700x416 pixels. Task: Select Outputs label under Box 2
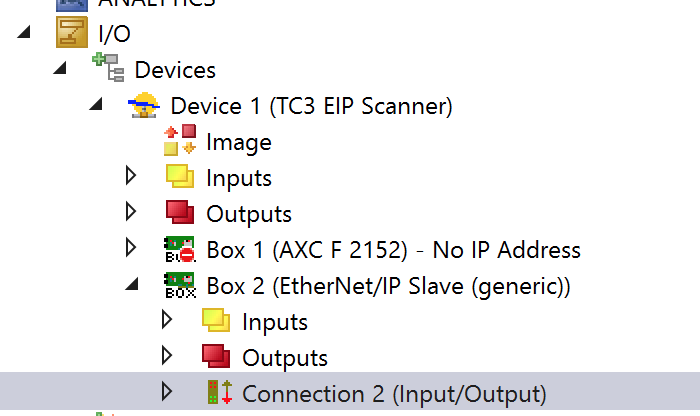[x=285, y=358]
